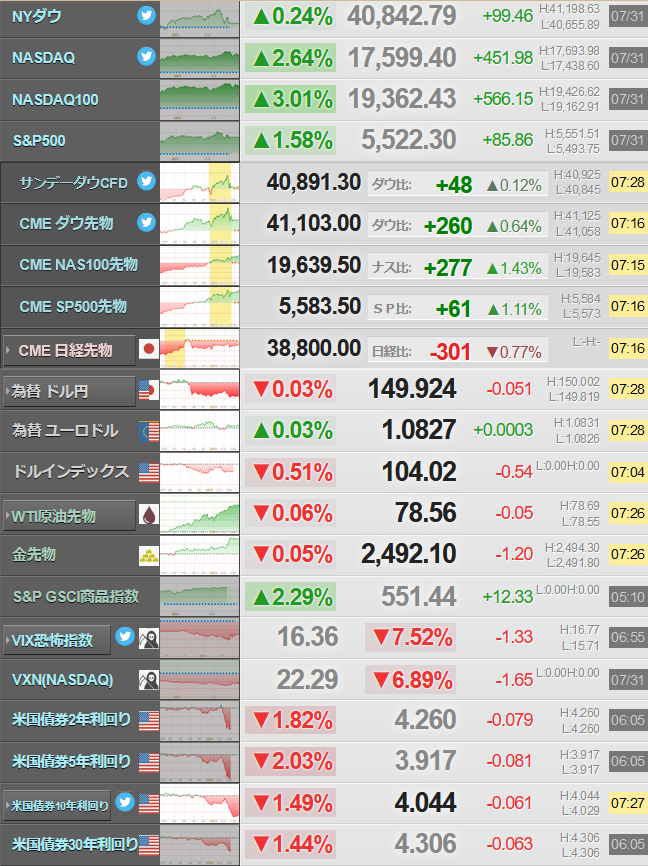
Task: Expand the CME 日経先物 button
Action: point(69,350)
